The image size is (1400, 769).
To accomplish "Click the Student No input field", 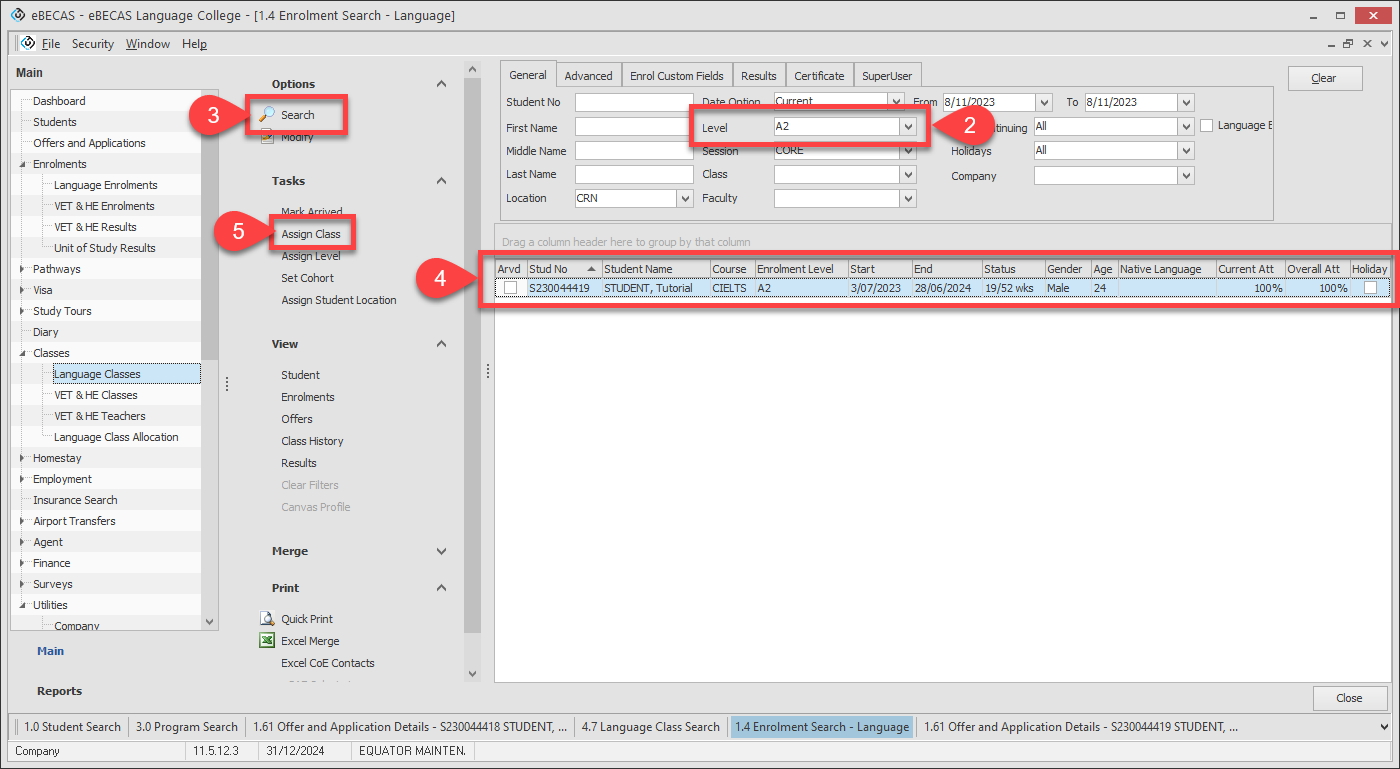I will point(634,102).
